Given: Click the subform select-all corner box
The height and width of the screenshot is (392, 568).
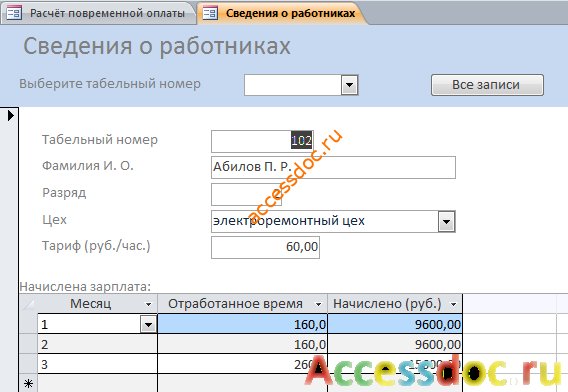Looking at the screenshot, I should 28,304.
